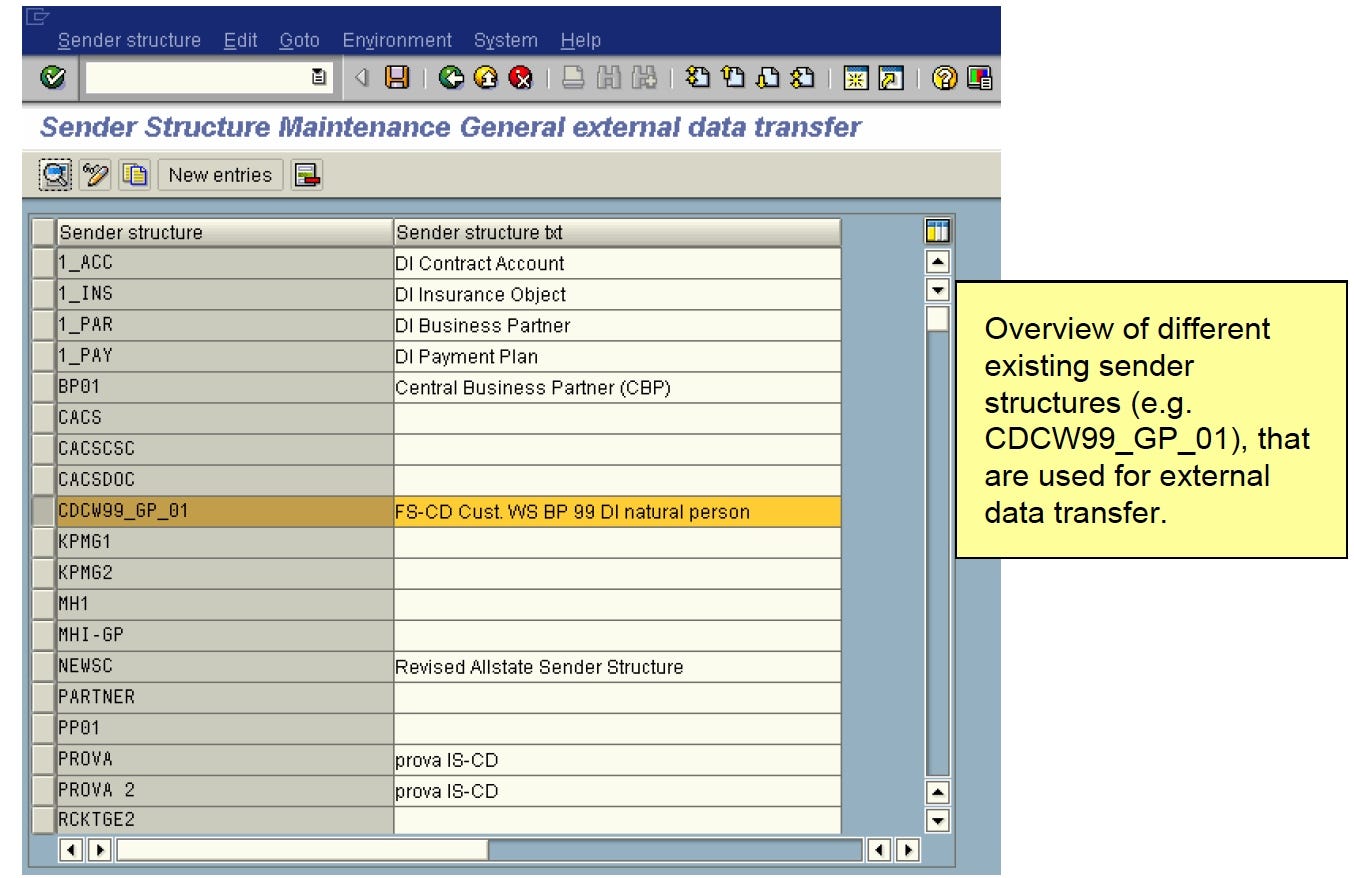Open the Goto menu
The height and width of the screenshot is (878, 1354).
coord(299,40)
